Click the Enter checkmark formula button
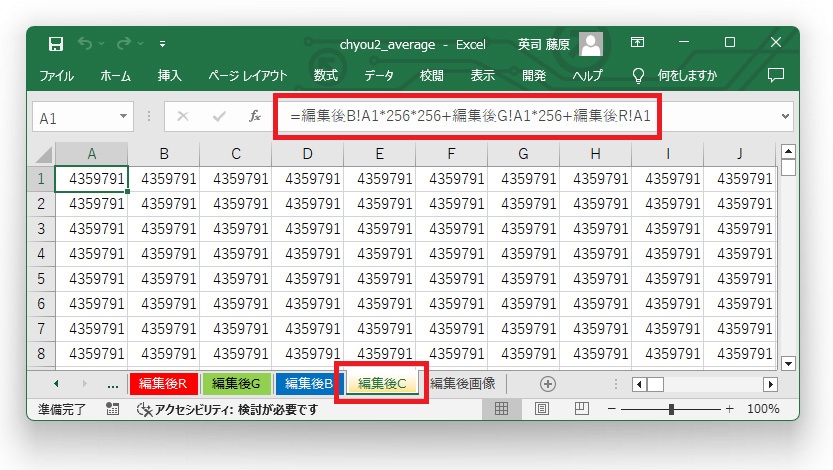This screenshot has height=470, width=833. point(219,116)
